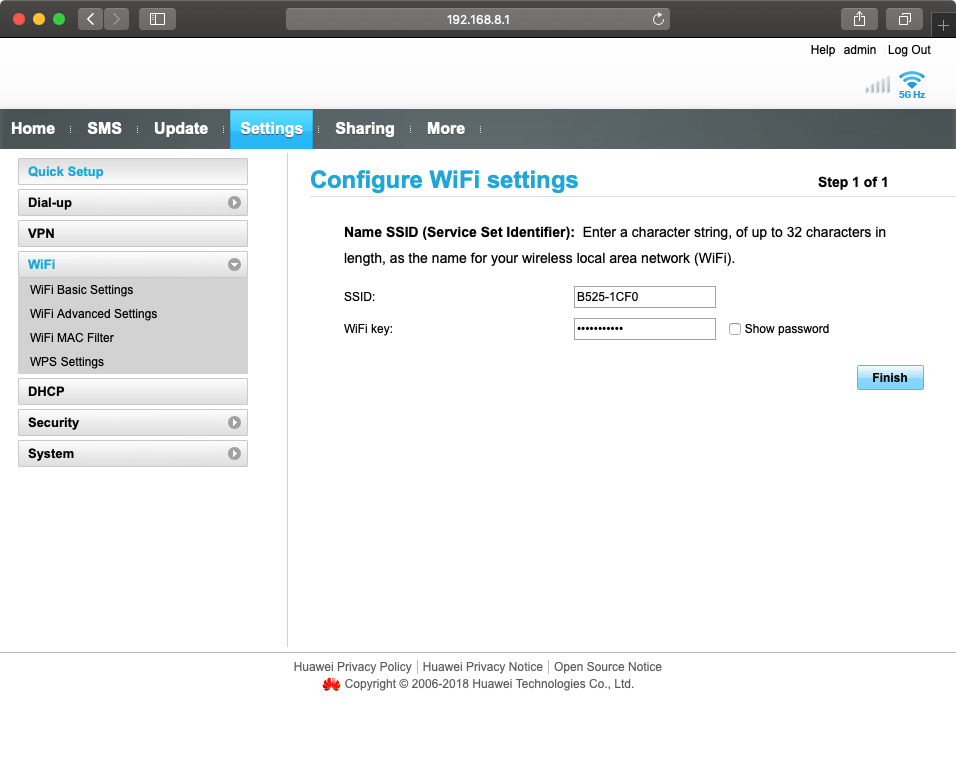
Task: Click into the SSID text field
Action: [644, 297]
